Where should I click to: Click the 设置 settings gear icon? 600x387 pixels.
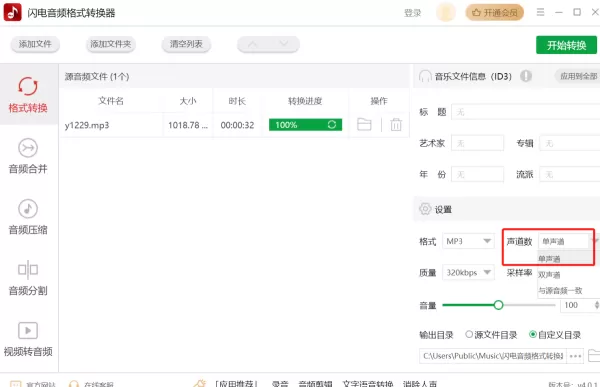425,209
